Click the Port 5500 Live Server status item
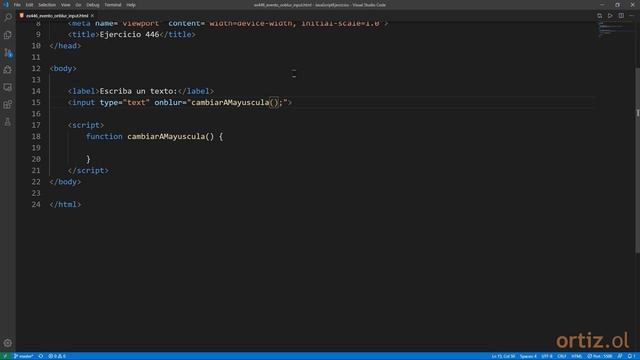Screen dimensions: 640x360 click(x=600, y=356)
